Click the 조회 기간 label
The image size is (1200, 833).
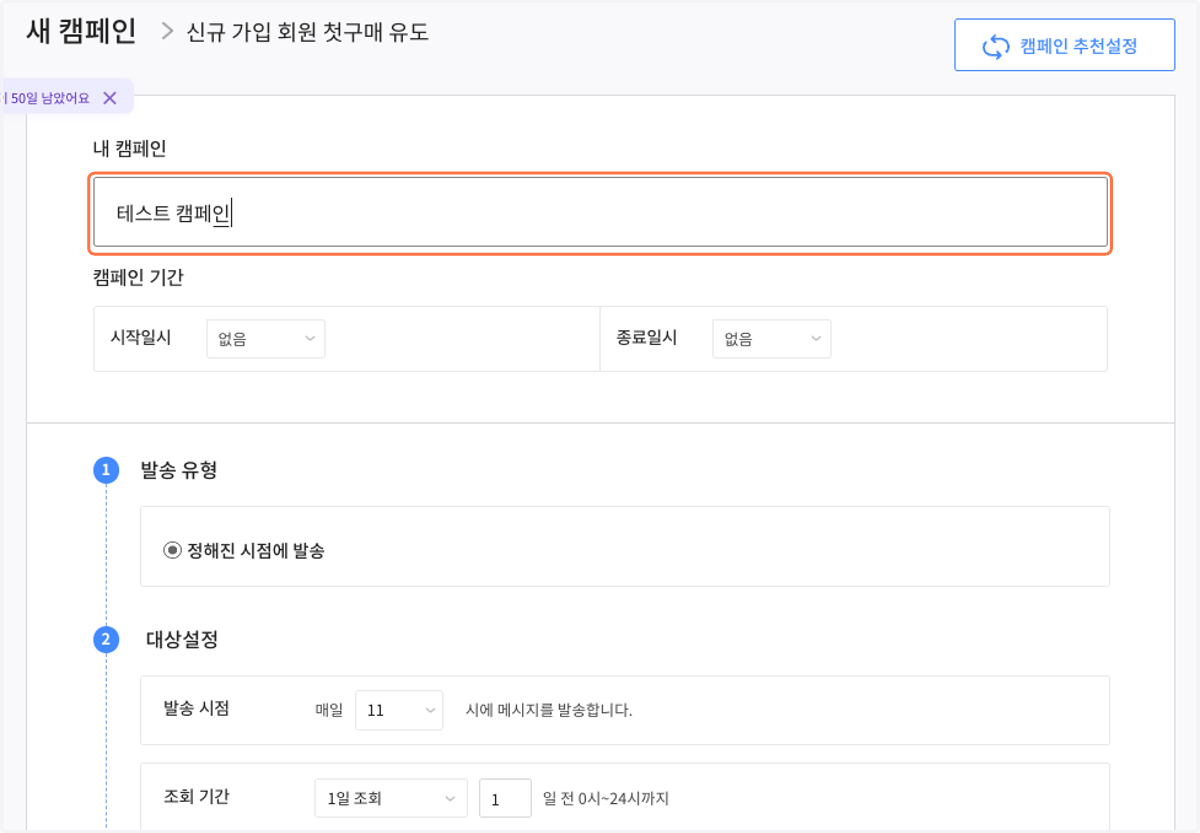pos(196,796)
